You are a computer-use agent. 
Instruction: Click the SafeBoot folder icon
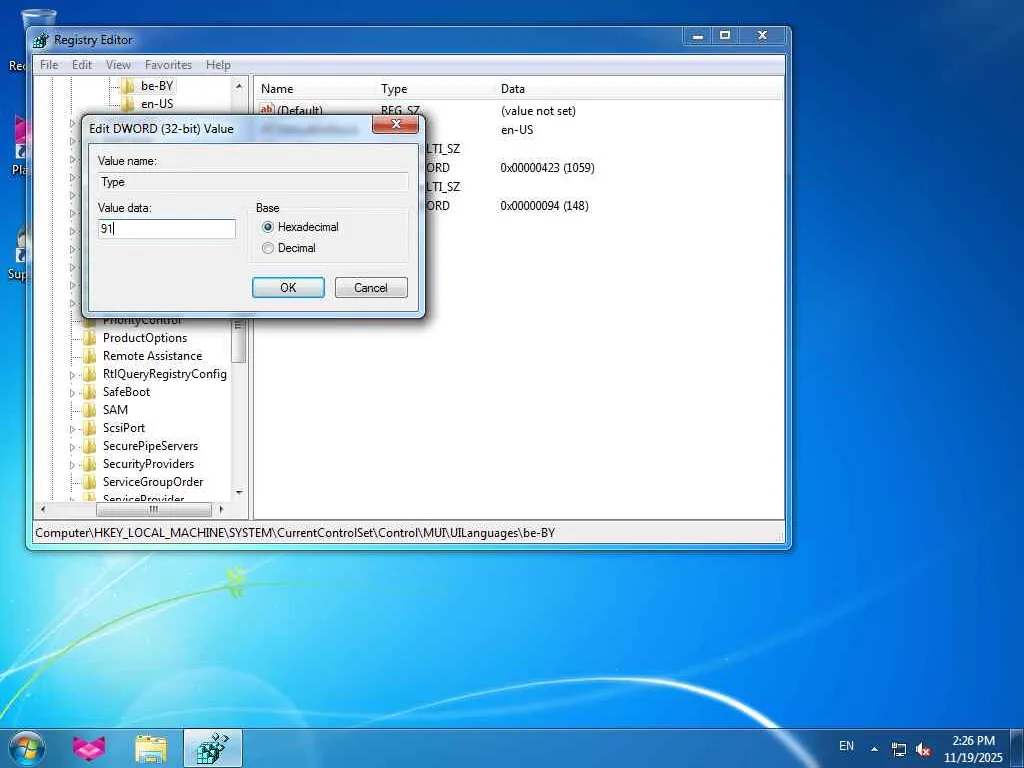point(89,392)
